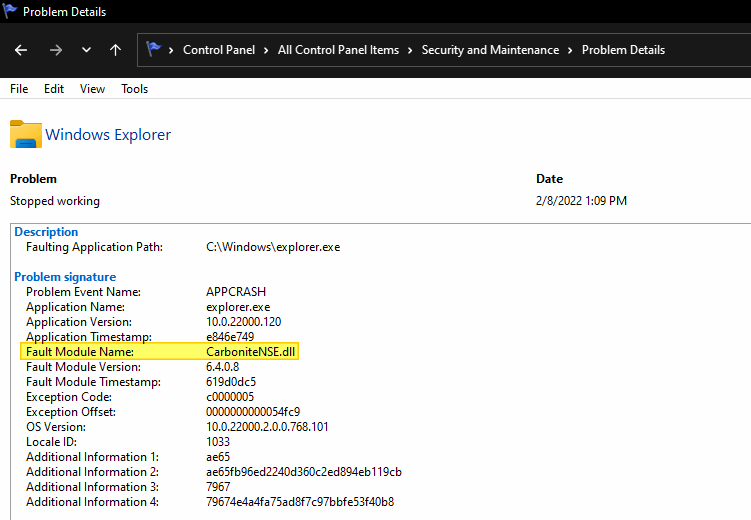Image resolution: width=751 pixels, height=520 pixels.
Task: Open the recent locations dropdown chevron
Action: [x=87, y=50]
